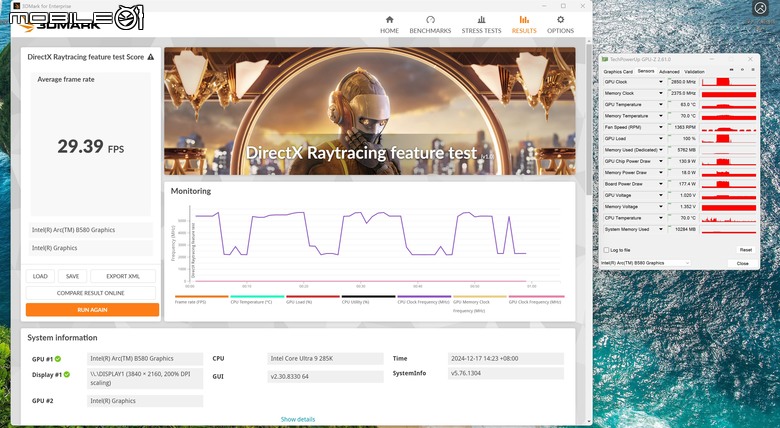Open the HOME section in 3DMark
This screenshot has width=780, height=428.
(x=390, y=24)
